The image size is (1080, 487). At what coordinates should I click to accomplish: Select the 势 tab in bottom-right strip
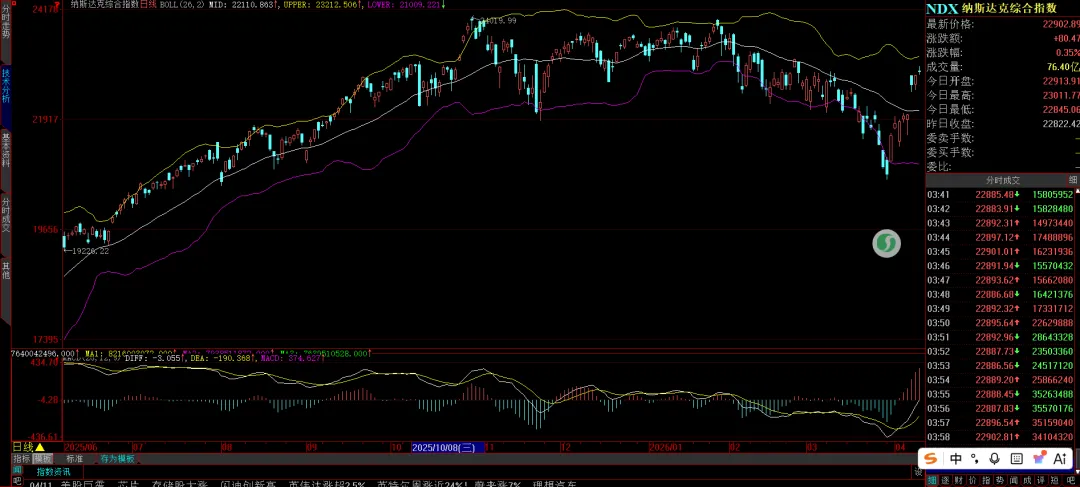pyautogui.click(x=999, y=480)
